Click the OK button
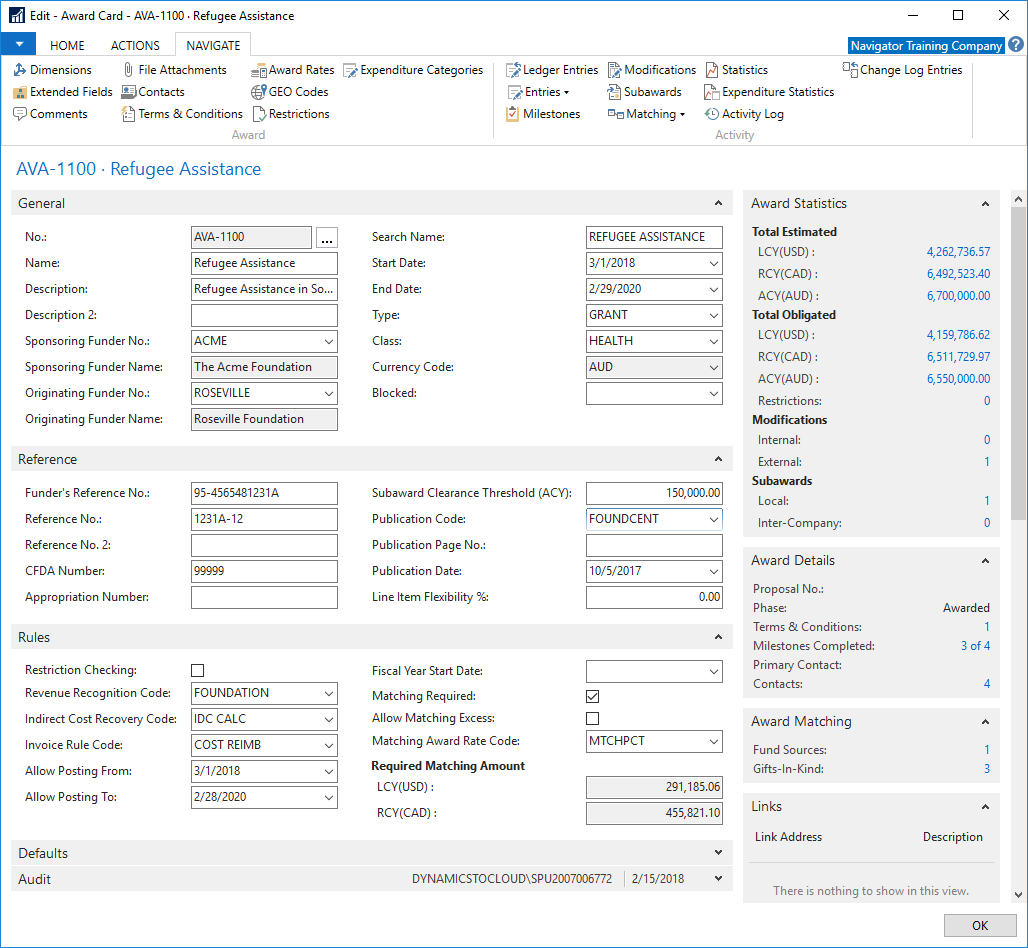Image resolution: width=1028 pixels, height=948 pixels. 979,925
